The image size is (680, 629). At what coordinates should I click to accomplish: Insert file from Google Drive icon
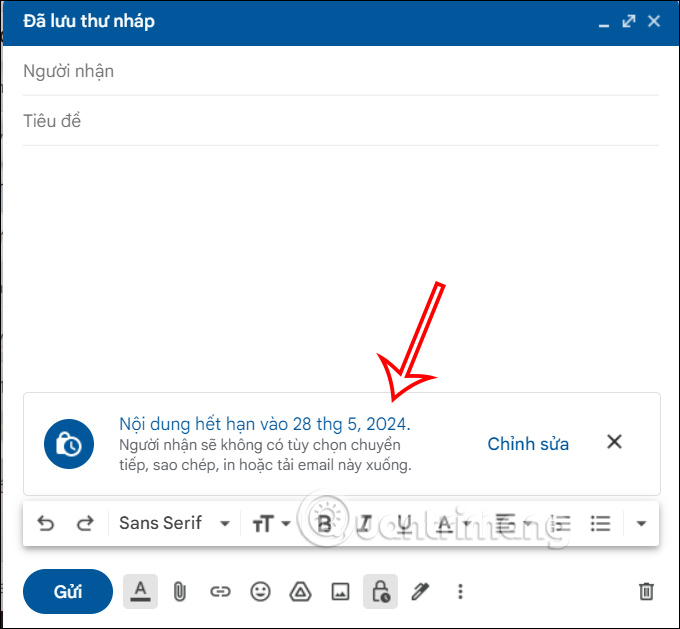pyautogui.click(x=300, y=591)
